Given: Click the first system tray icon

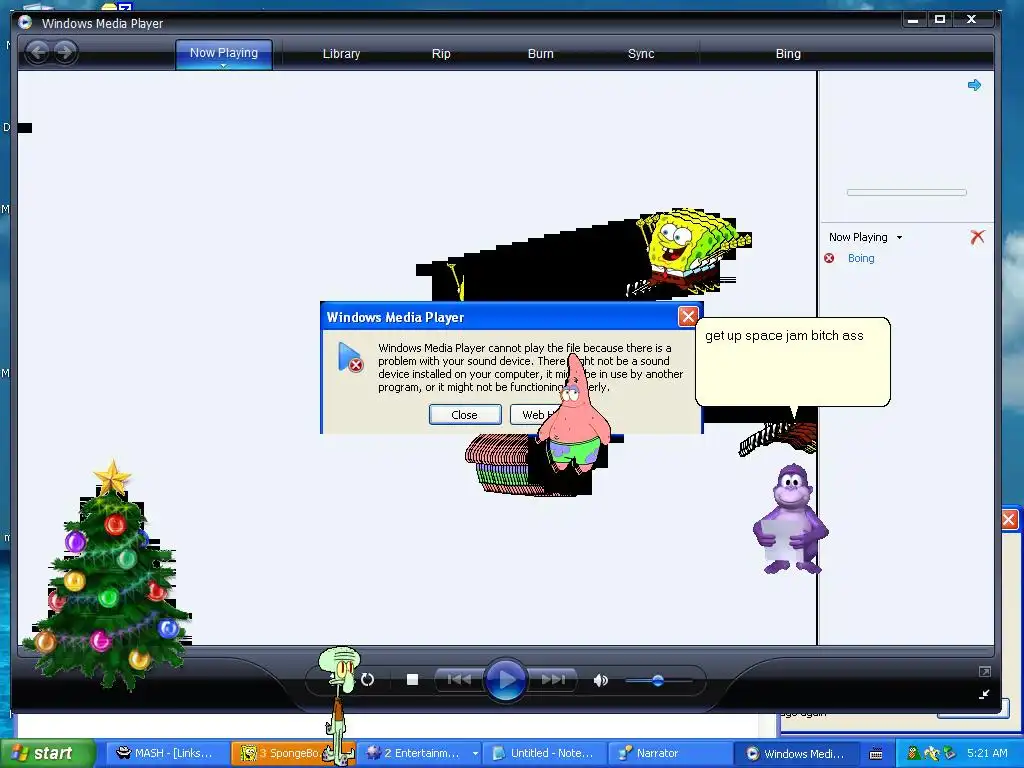Looking at the screenshot, I should coord(914,753).
